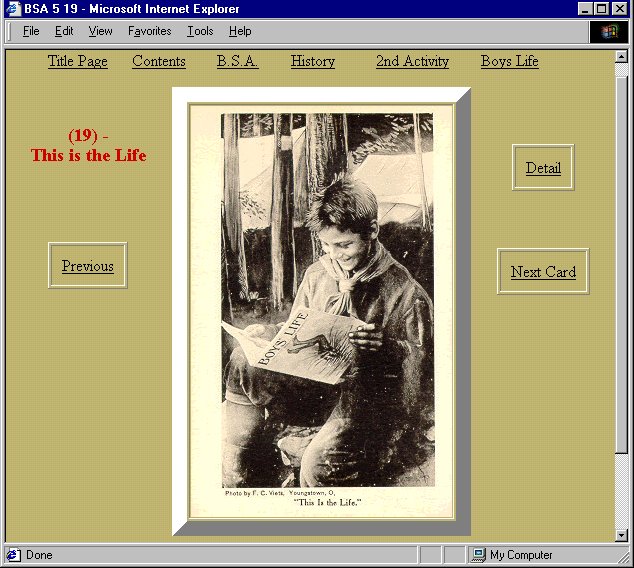Go to the Previous card

(88, 266)
